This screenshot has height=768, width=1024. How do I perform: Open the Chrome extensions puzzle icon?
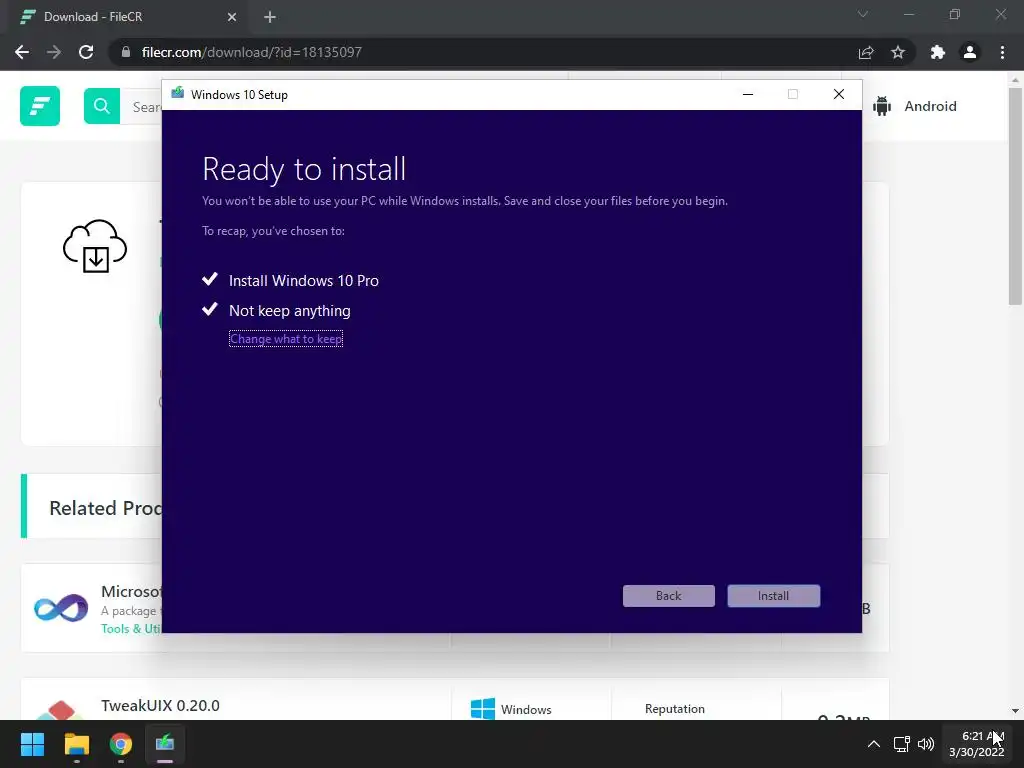(938, 52)
